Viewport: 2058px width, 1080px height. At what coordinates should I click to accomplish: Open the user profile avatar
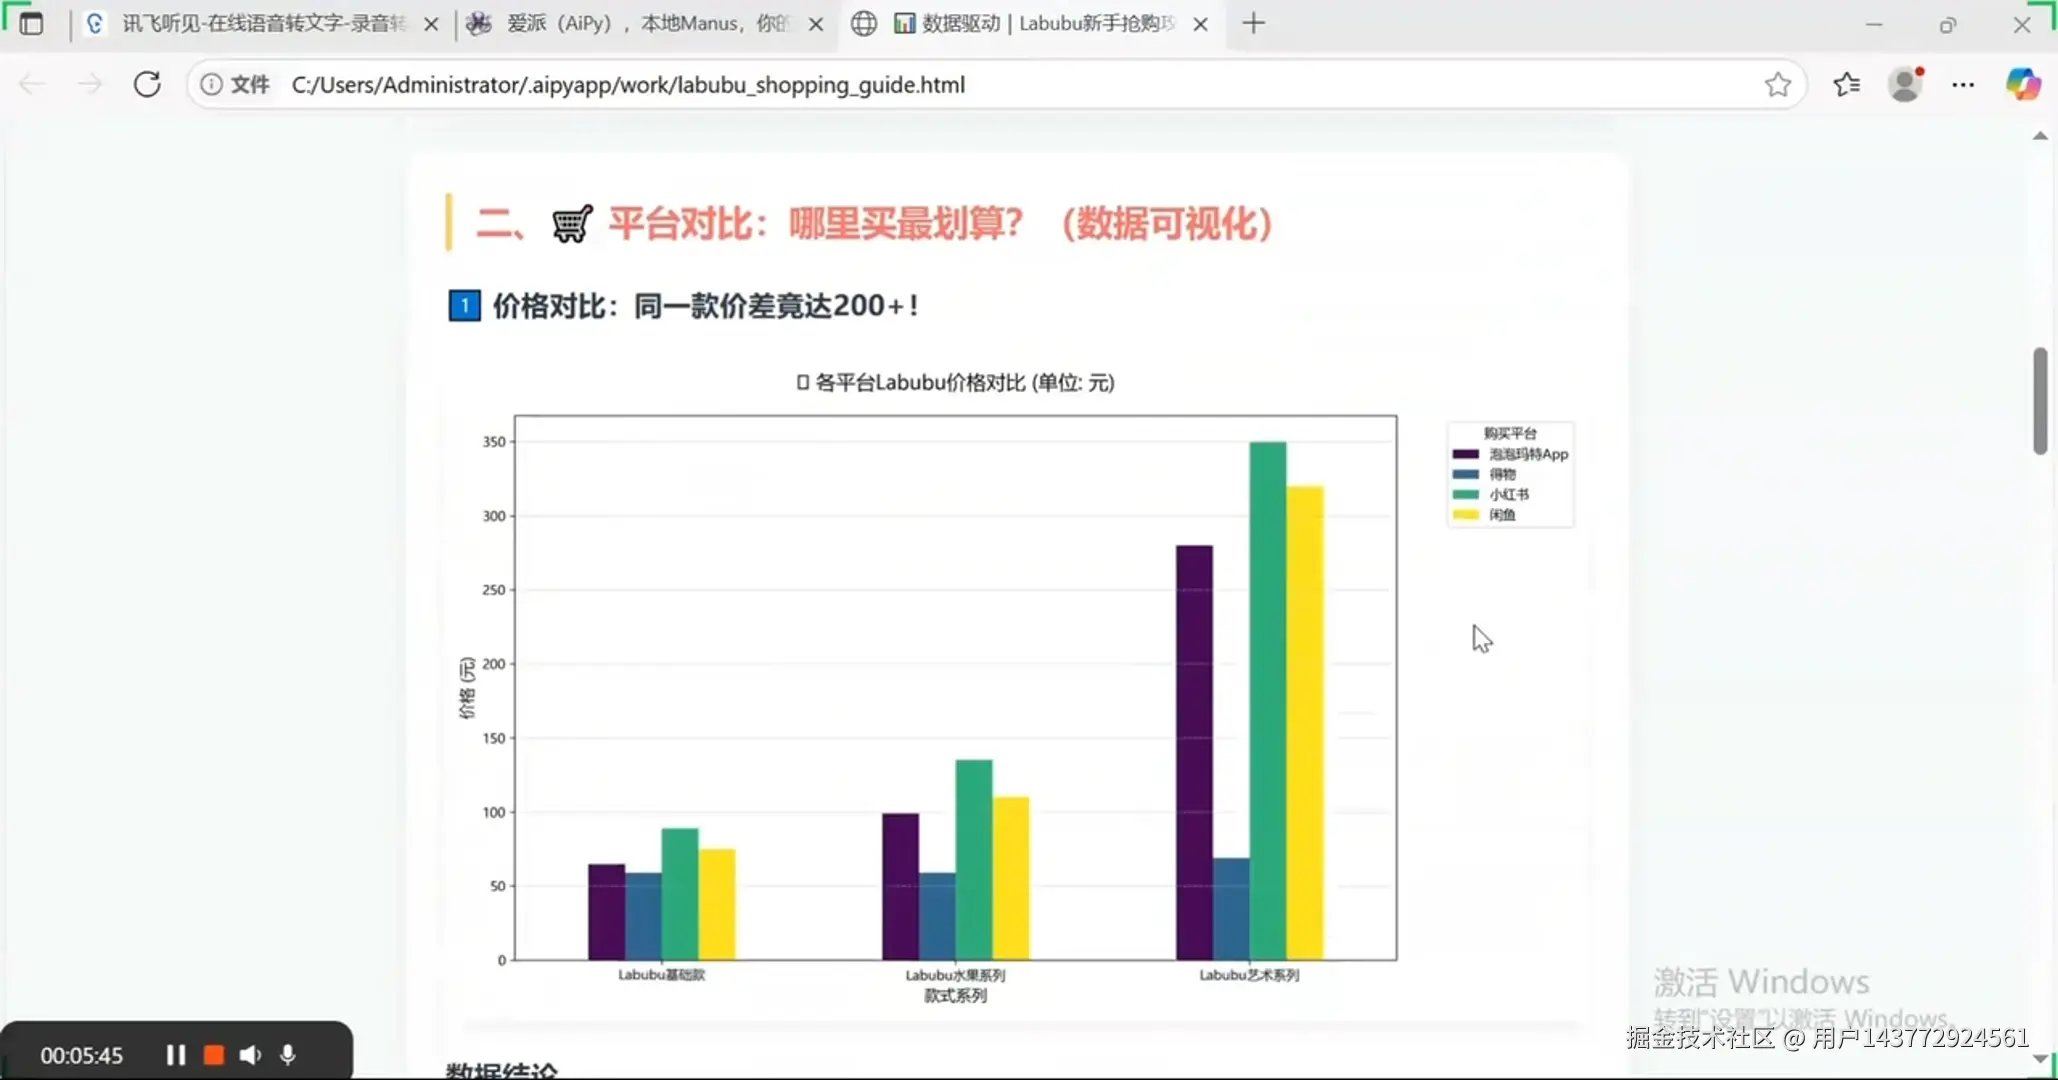(x=1905, y=85)
